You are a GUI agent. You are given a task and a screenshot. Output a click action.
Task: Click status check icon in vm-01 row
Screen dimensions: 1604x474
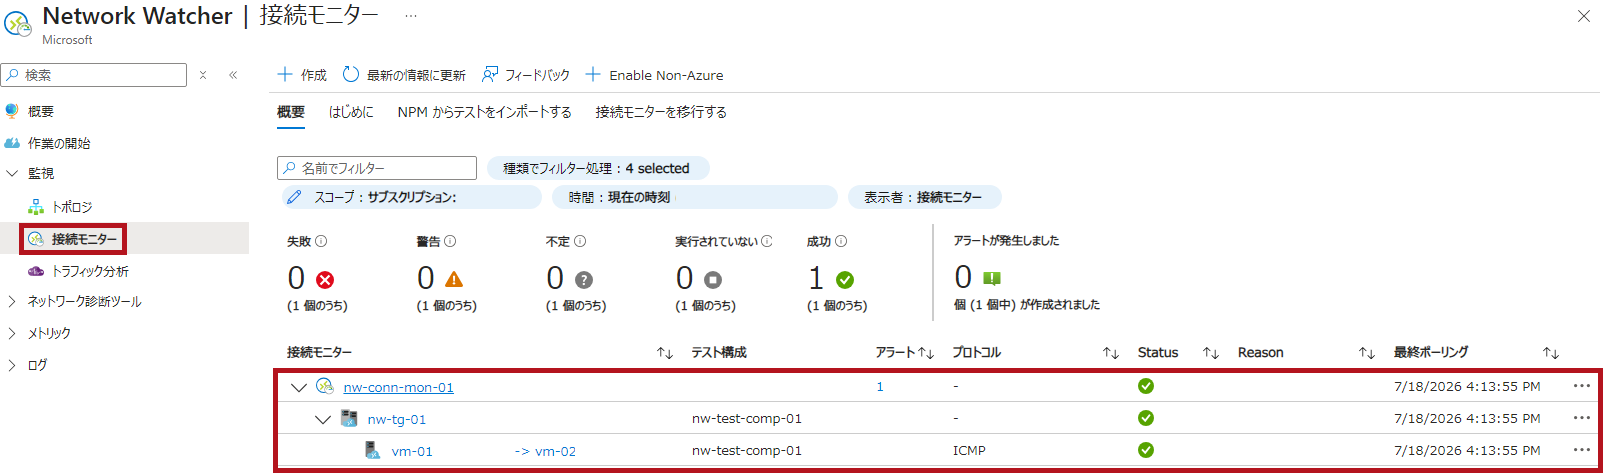(1146, 450)
